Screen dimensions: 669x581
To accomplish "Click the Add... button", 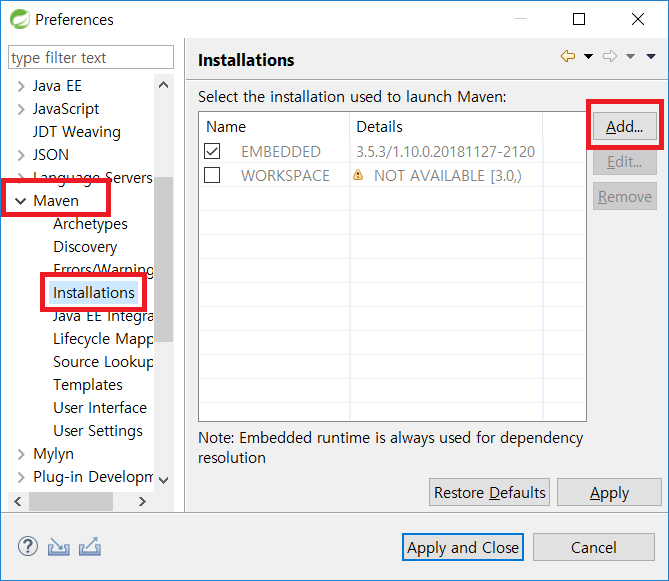I will click(x=625, y=127).
